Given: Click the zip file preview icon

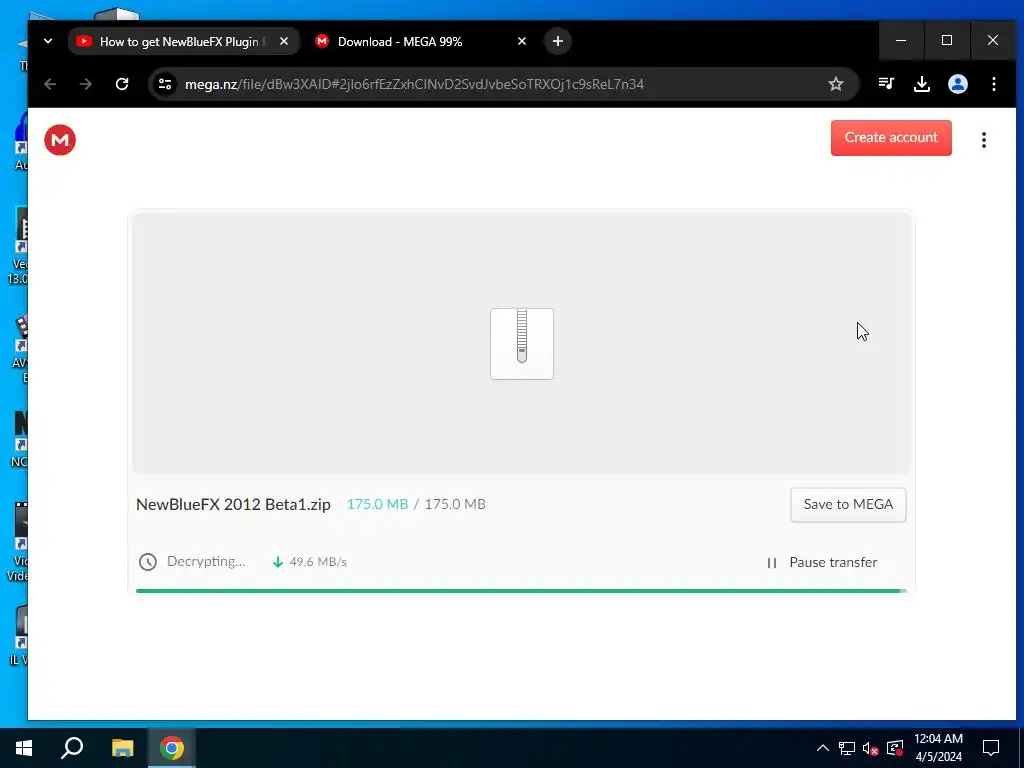Looking at the screenshot, I should [x=522, y=344].
